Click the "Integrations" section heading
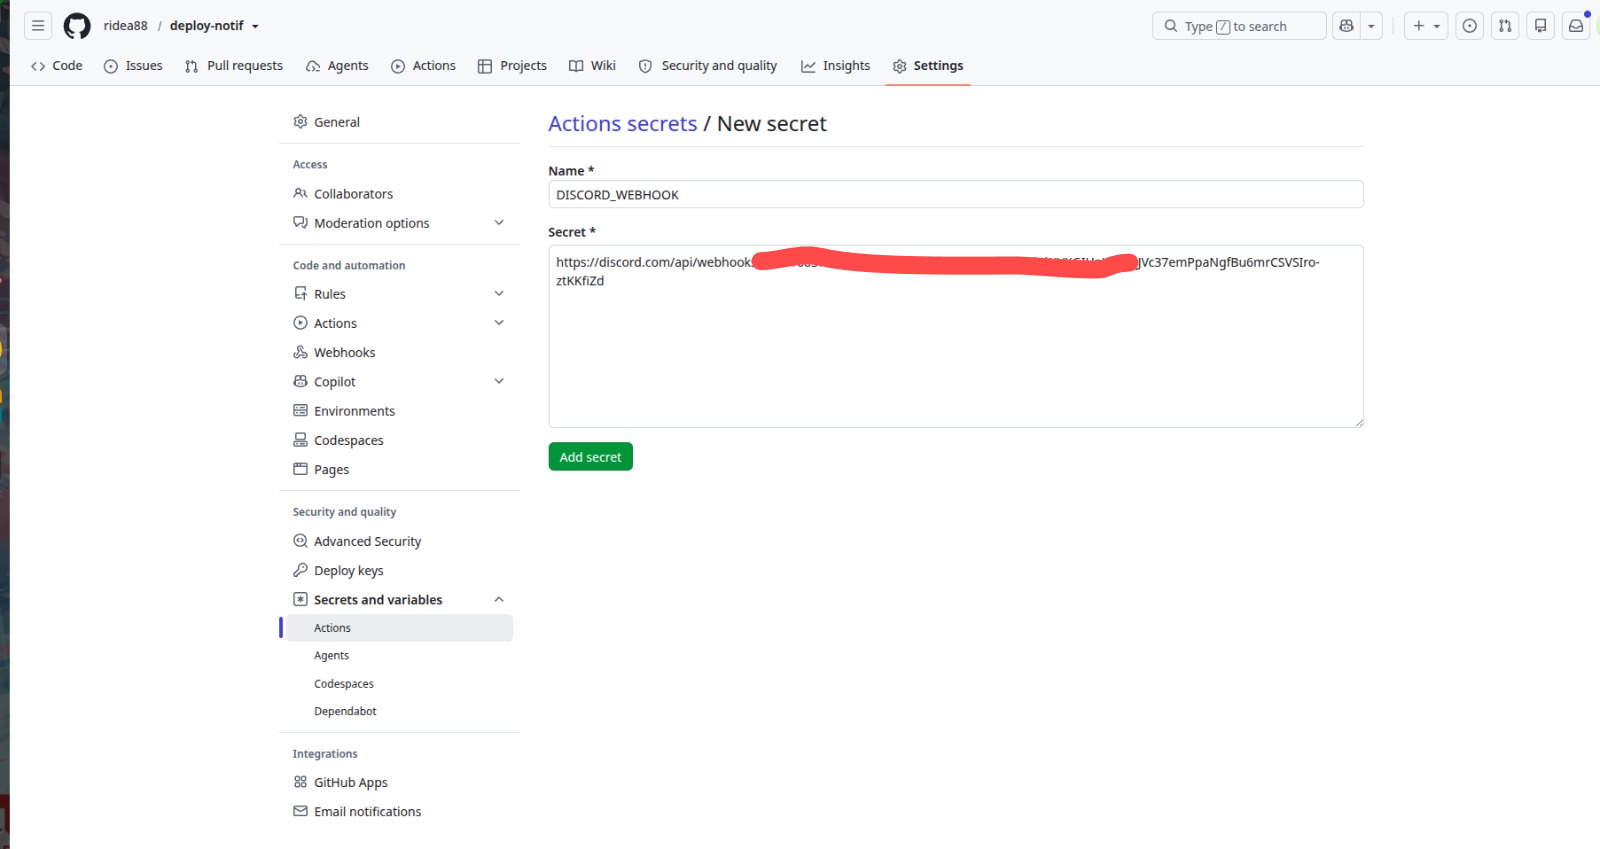The width and height of the screenshot is (1600, 849). coord(324,754)
